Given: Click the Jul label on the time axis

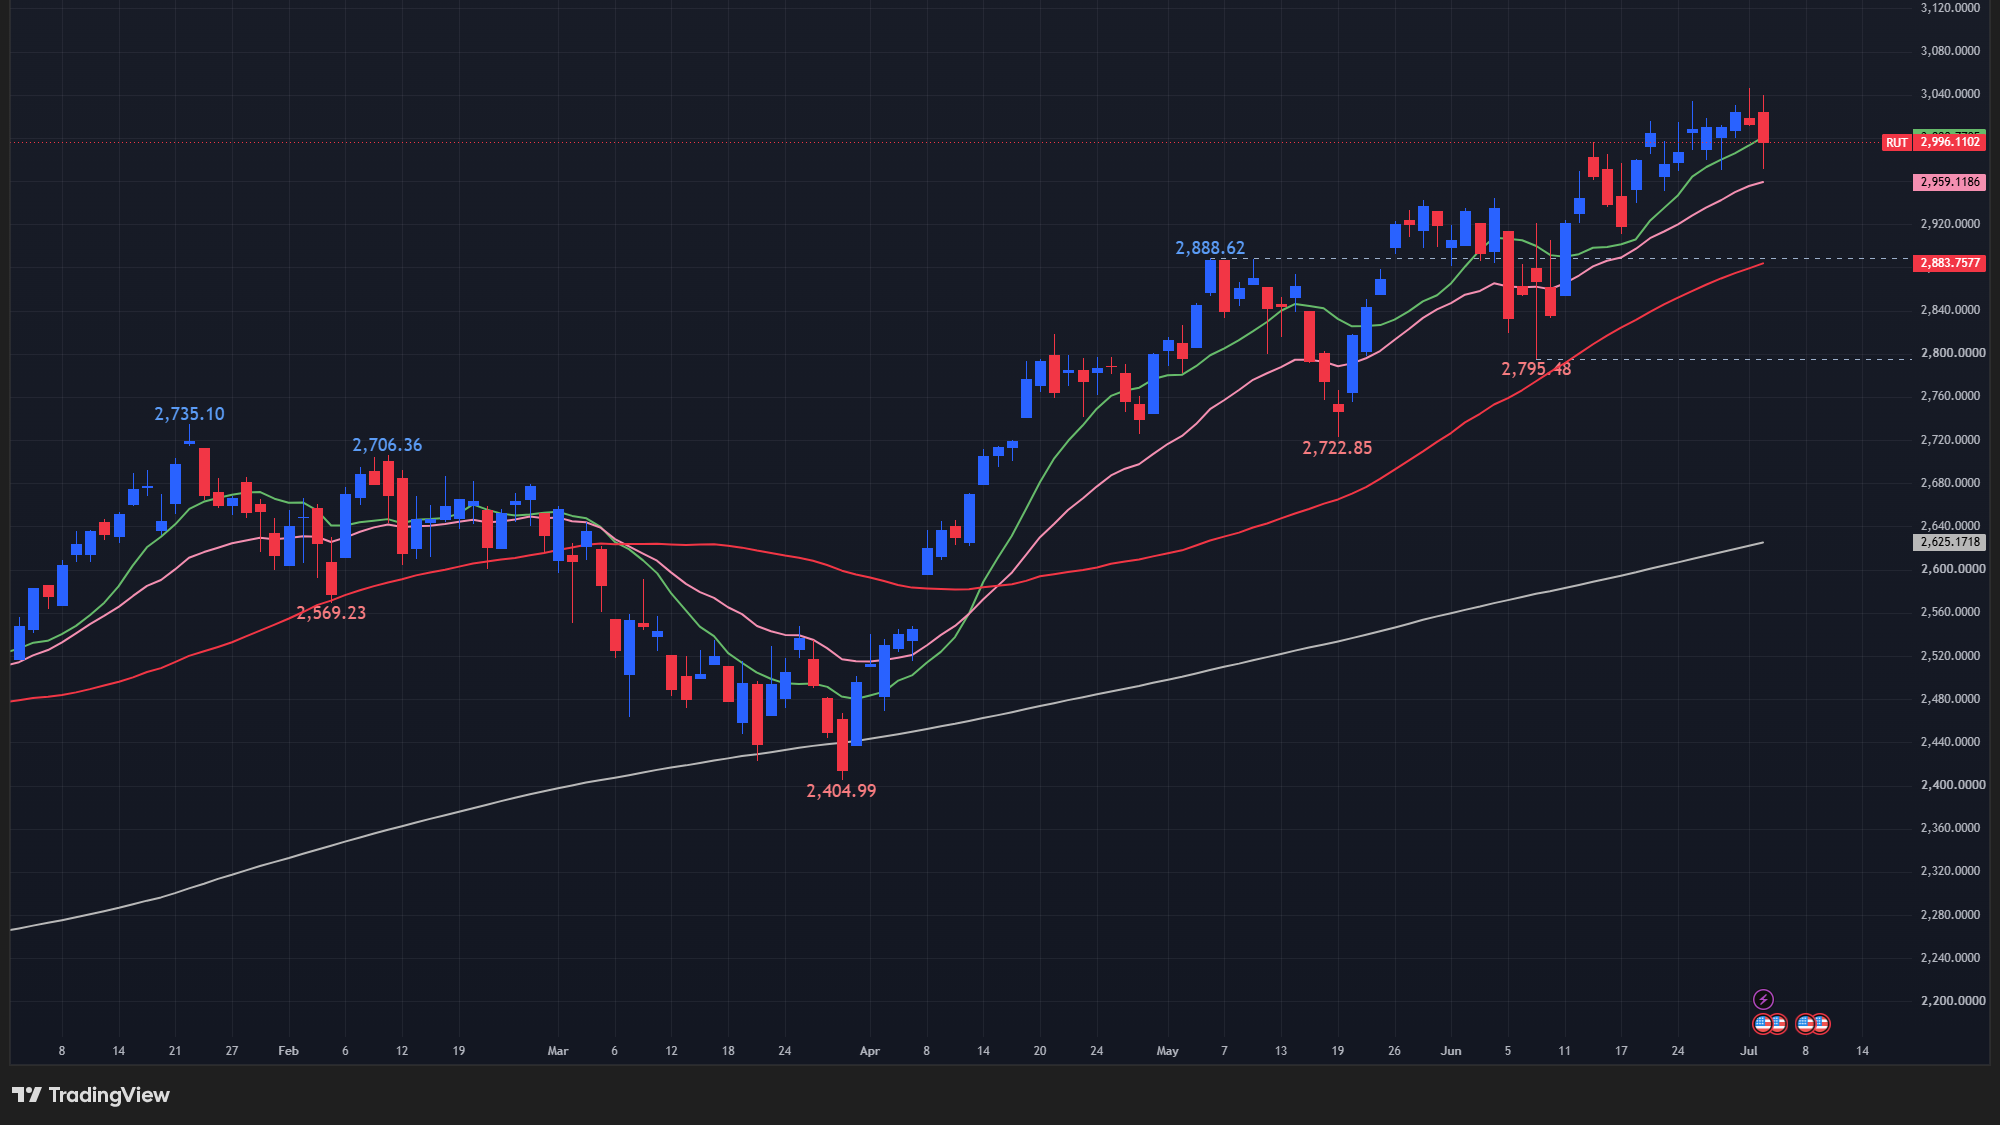Looking at the screenshot, I should [x=1749, y=1051].
